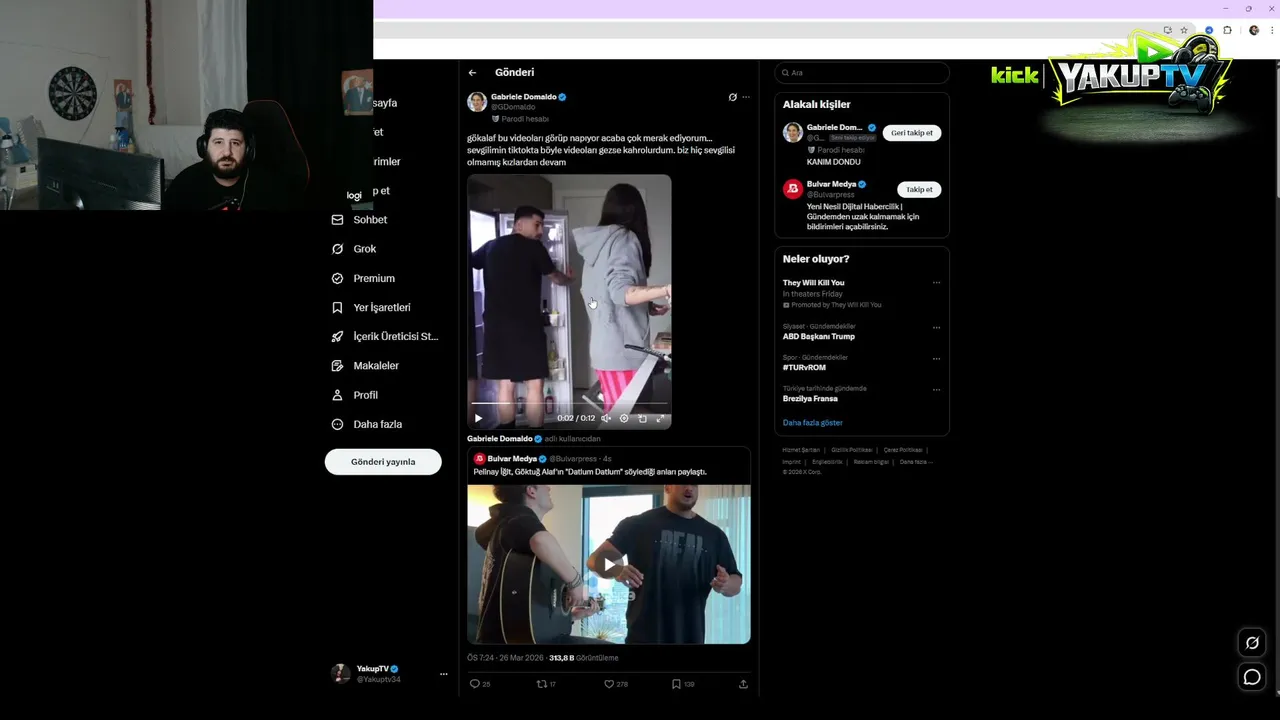Click the post timestamp ÖS 7:24
This screenshot has height=720, width=1280.
505,658
